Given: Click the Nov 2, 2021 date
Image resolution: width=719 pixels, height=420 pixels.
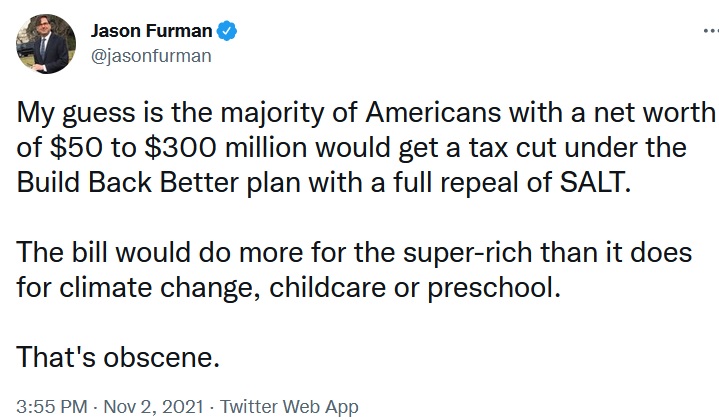Looking at the screenshot, I should tap(154, 406).
